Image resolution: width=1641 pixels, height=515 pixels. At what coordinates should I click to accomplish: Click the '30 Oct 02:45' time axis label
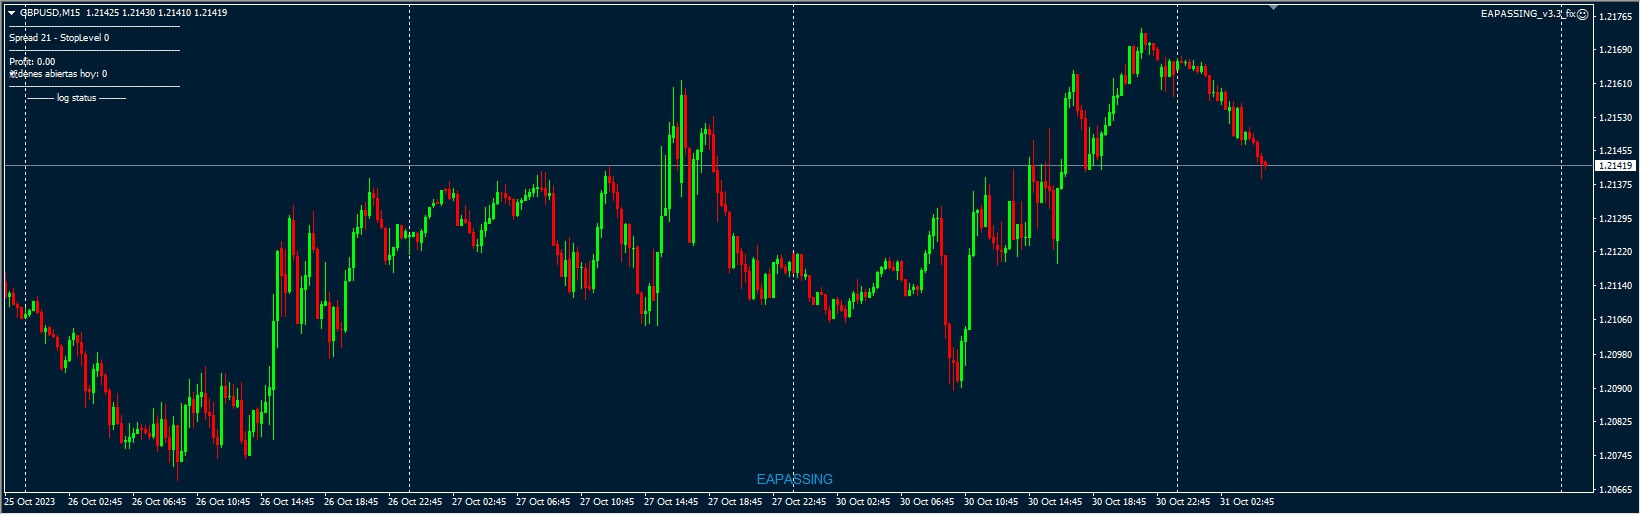click(862, 502)
